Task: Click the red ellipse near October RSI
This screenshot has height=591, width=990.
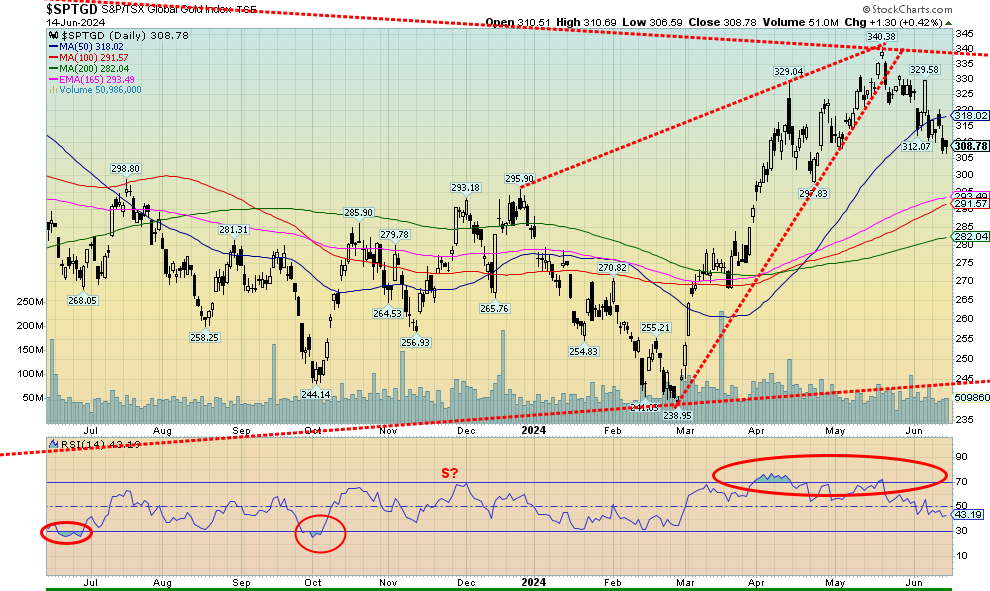Action: click(x=320, y=533)
